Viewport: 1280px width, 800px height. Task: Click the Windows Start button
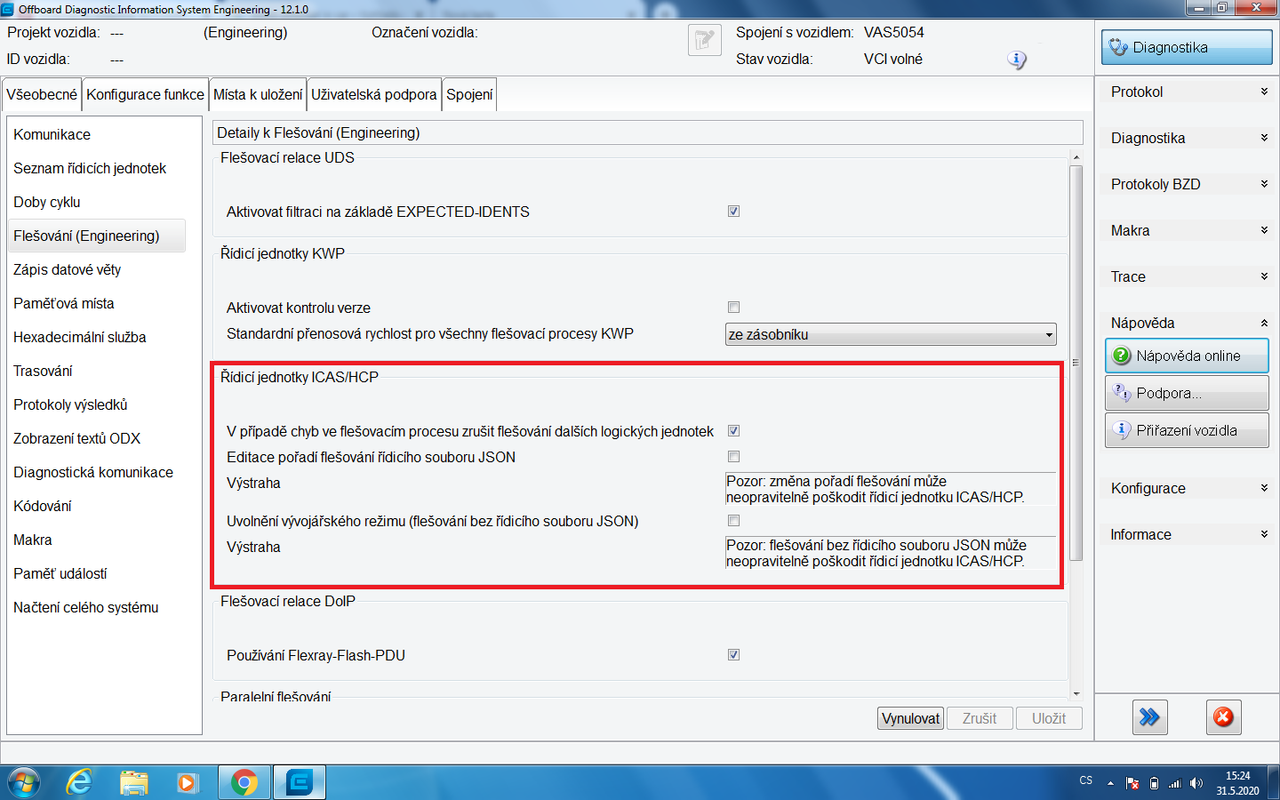(24, 781)
